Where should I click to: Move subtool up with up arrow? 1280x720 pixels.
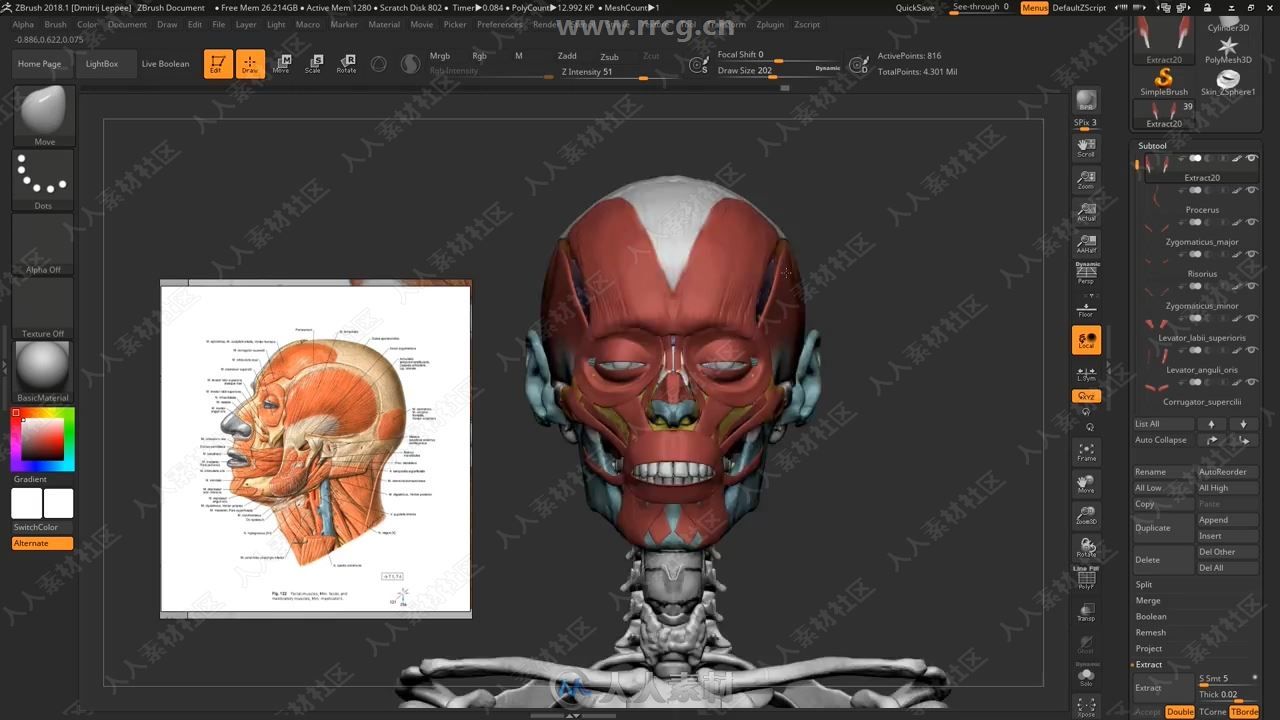coord(1211,424)
